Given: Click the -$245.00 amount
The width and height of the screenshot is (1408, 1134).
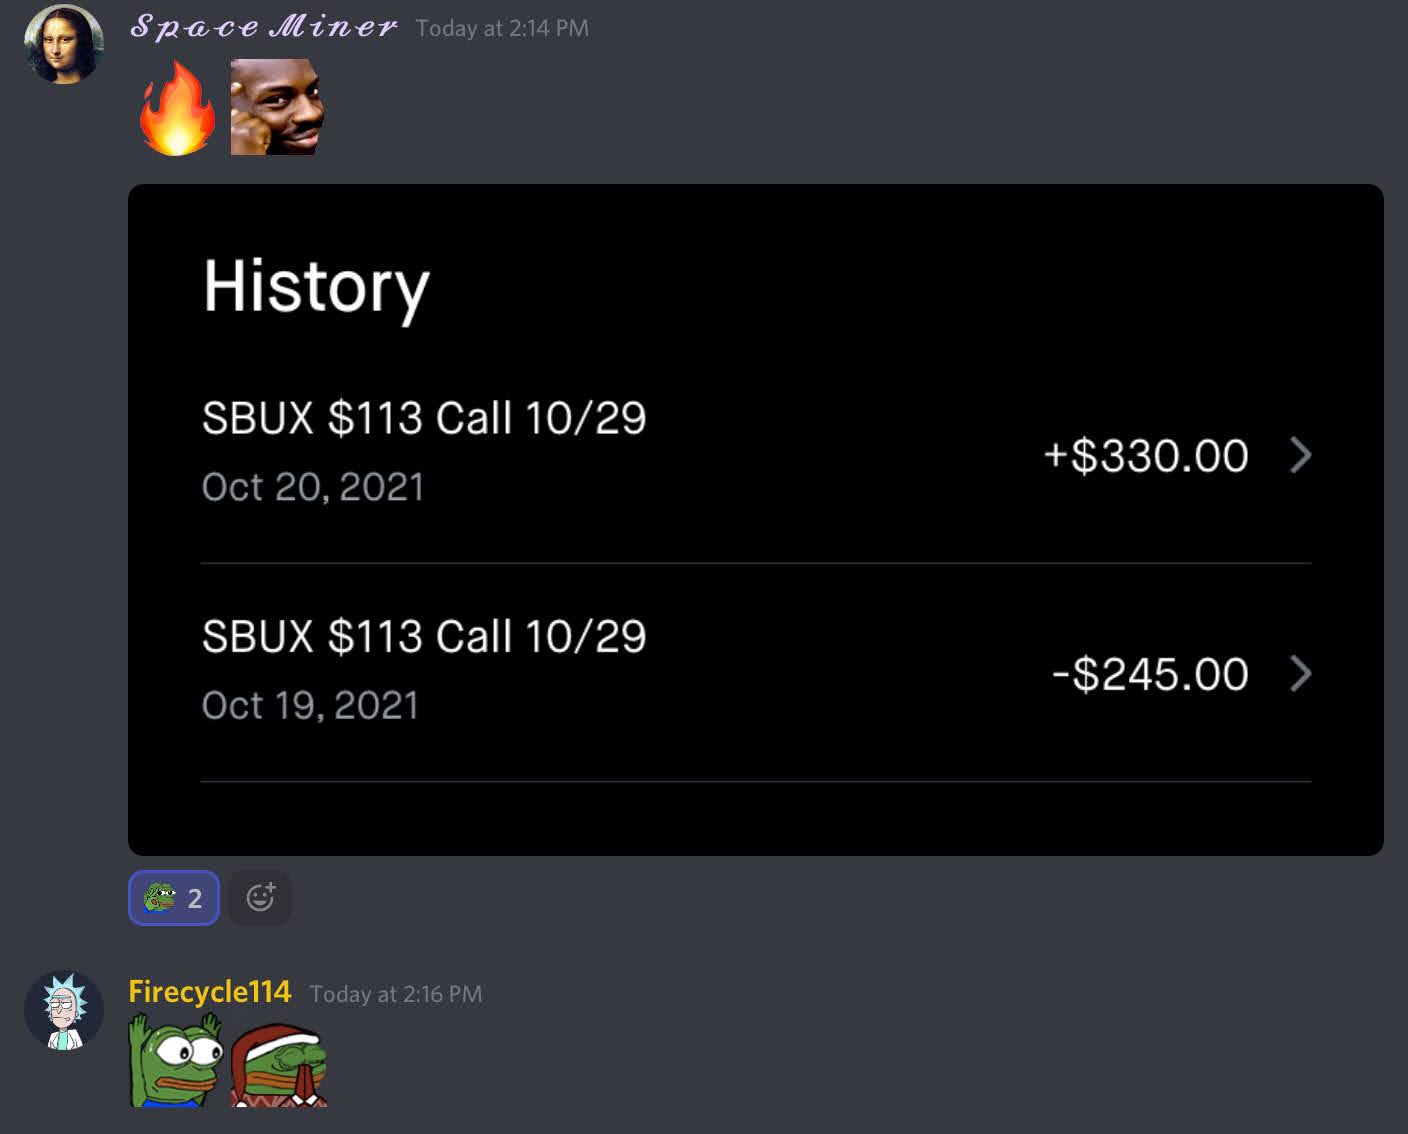Looking at the screenshot, I should (1150, 675).
